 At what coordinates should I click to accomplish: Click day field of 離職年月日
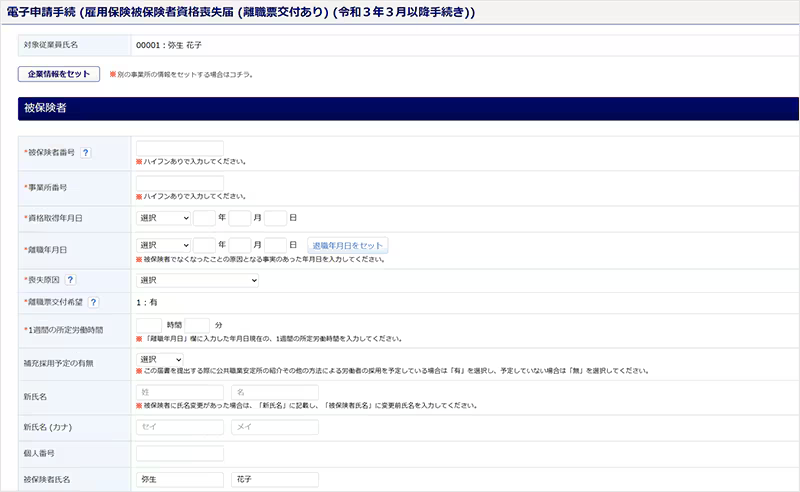[x=276, y=245]
